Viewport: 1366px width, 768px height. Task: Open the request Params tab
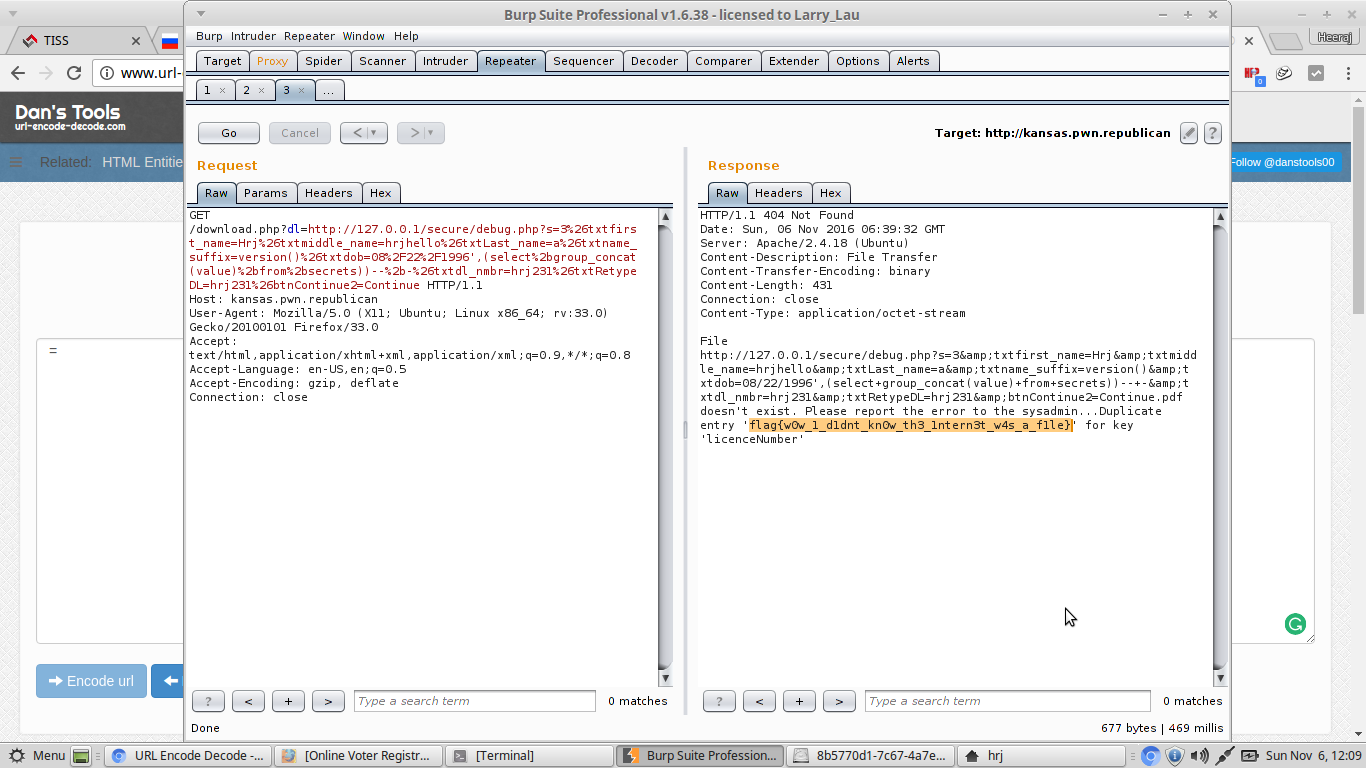tap(266, 193)
